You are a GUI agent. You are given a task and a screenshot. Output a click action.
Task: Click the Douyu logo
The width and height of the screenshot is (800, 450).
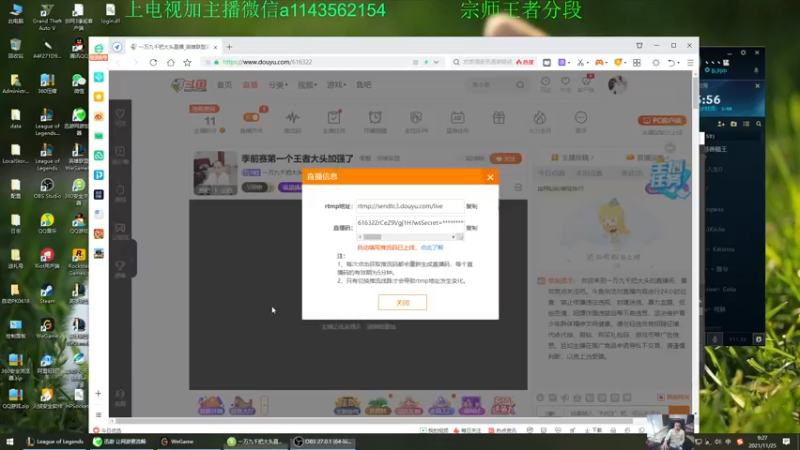pyautogui.click(x=189, y=85)
